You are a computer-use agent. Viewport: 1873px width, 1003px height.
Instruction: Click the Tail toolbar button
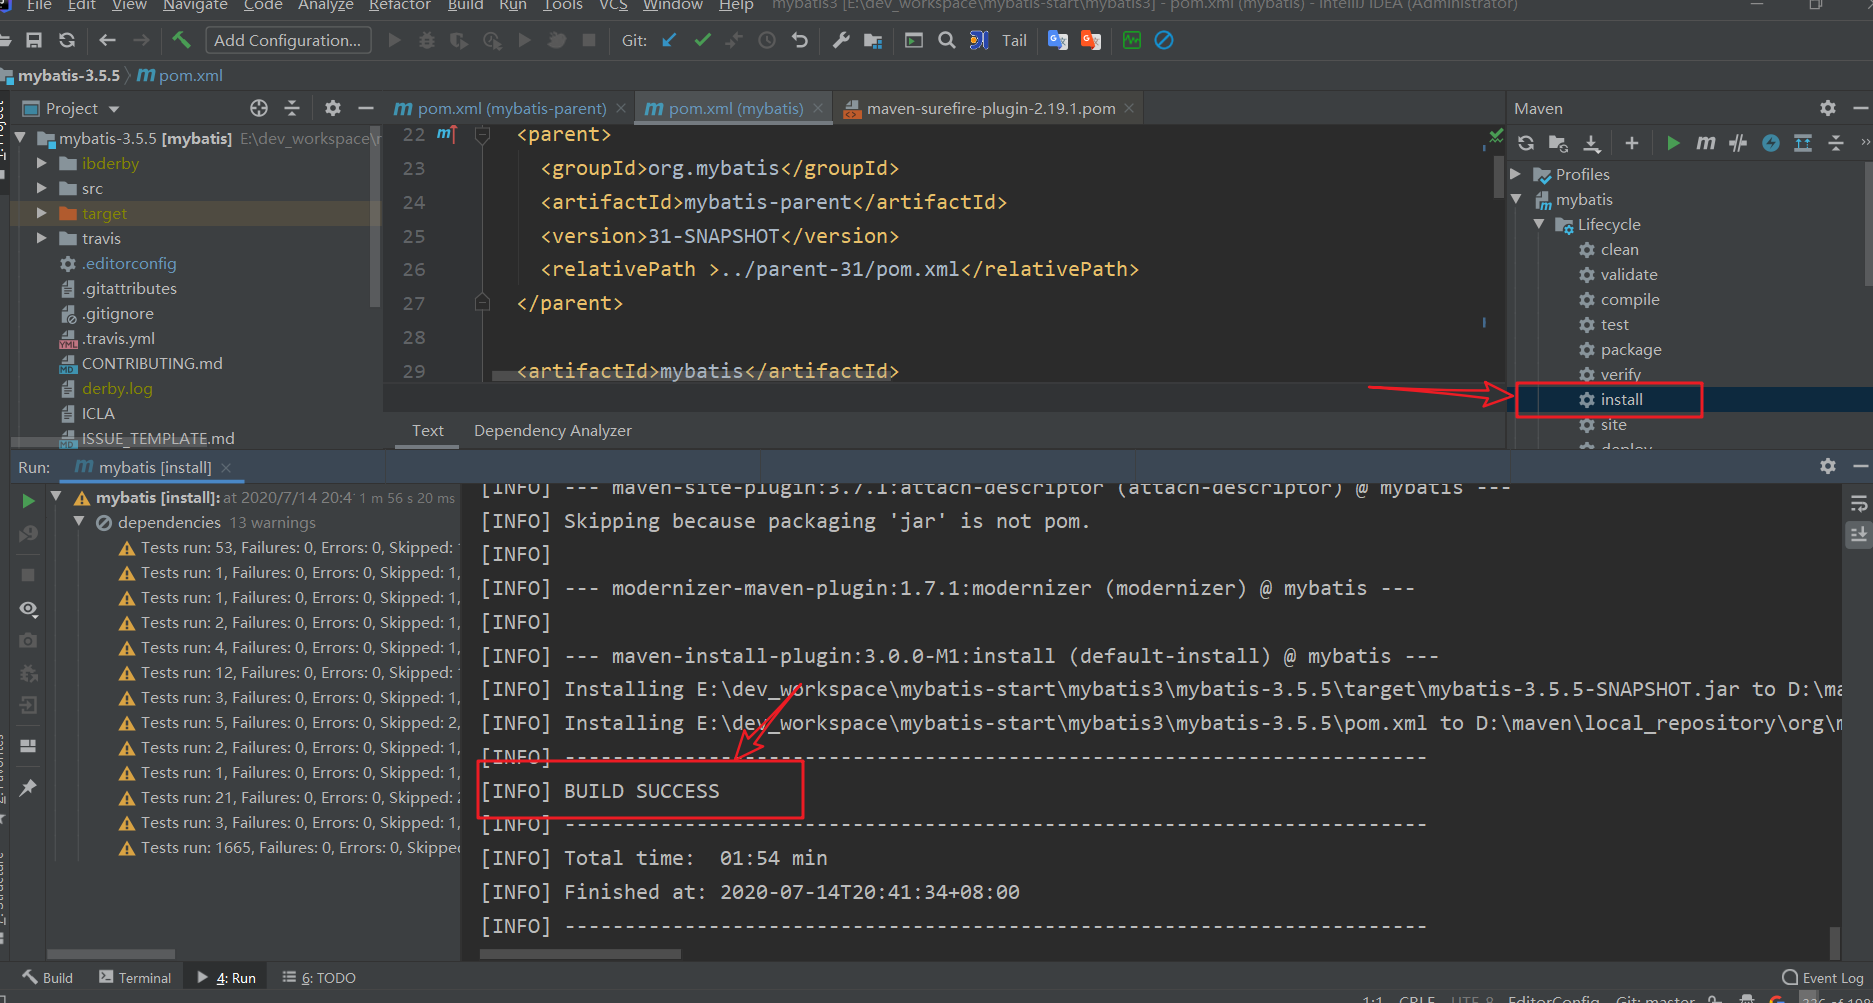tap(1014, 41)
